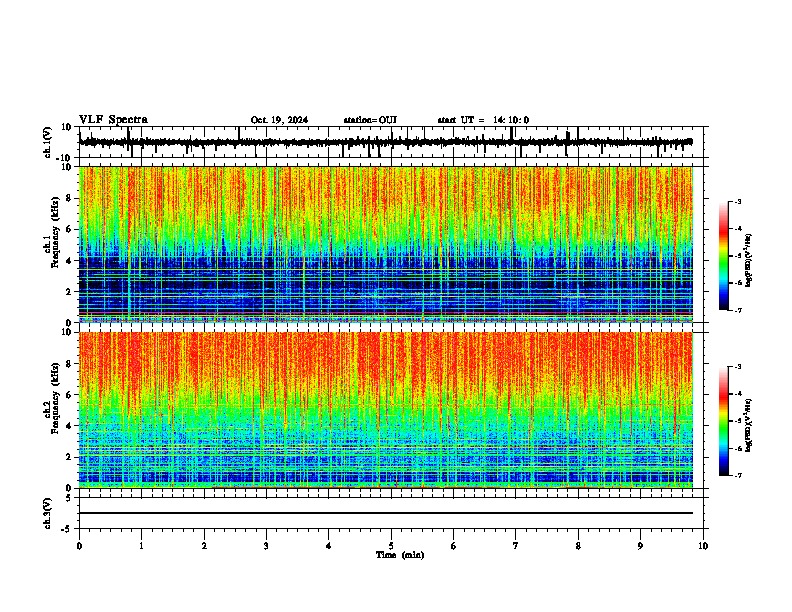This screenshot has height=612, width=792.
Task: Click time axis tick label "4"
Action: click(329, 546)
